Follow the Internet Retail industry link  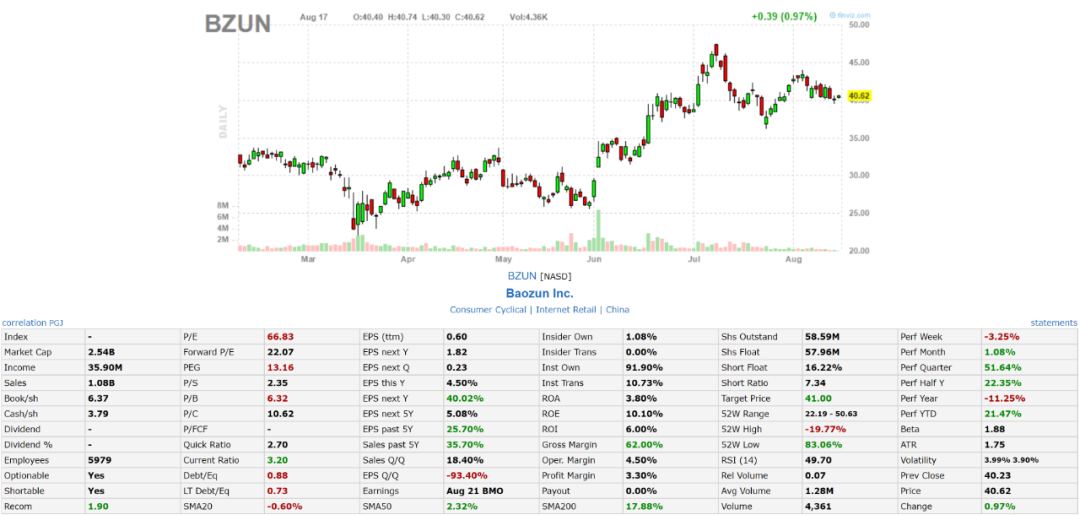[566, 310]
